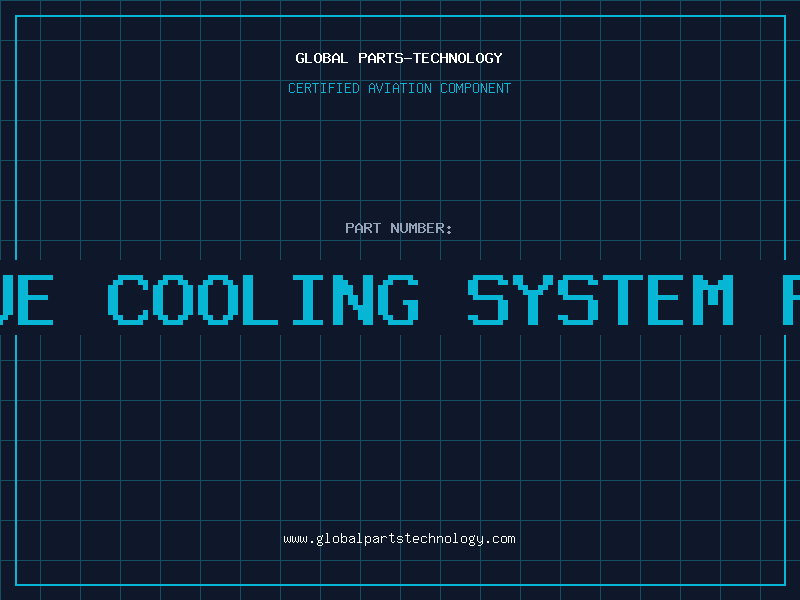Select the word AVIATION in the subtitle
This screenshot has width=800, height=600.
399,88
